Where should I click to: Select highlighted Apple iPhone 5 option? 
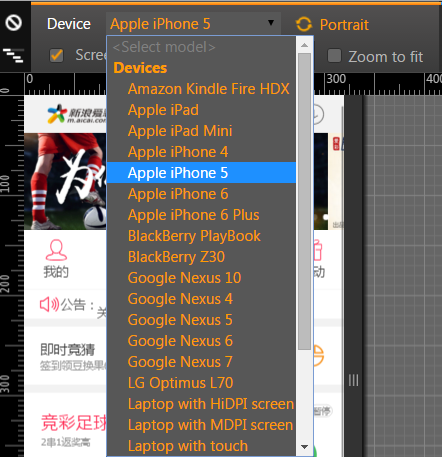pos(201,173)
